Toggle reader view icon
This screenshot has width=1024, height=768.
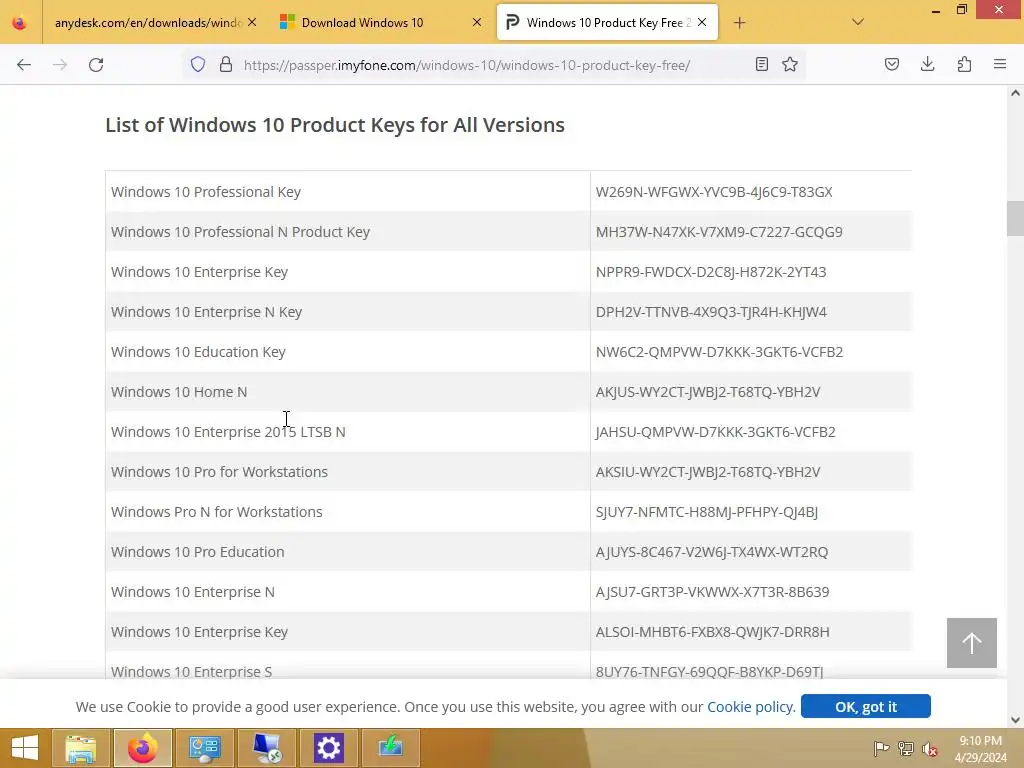761,64
